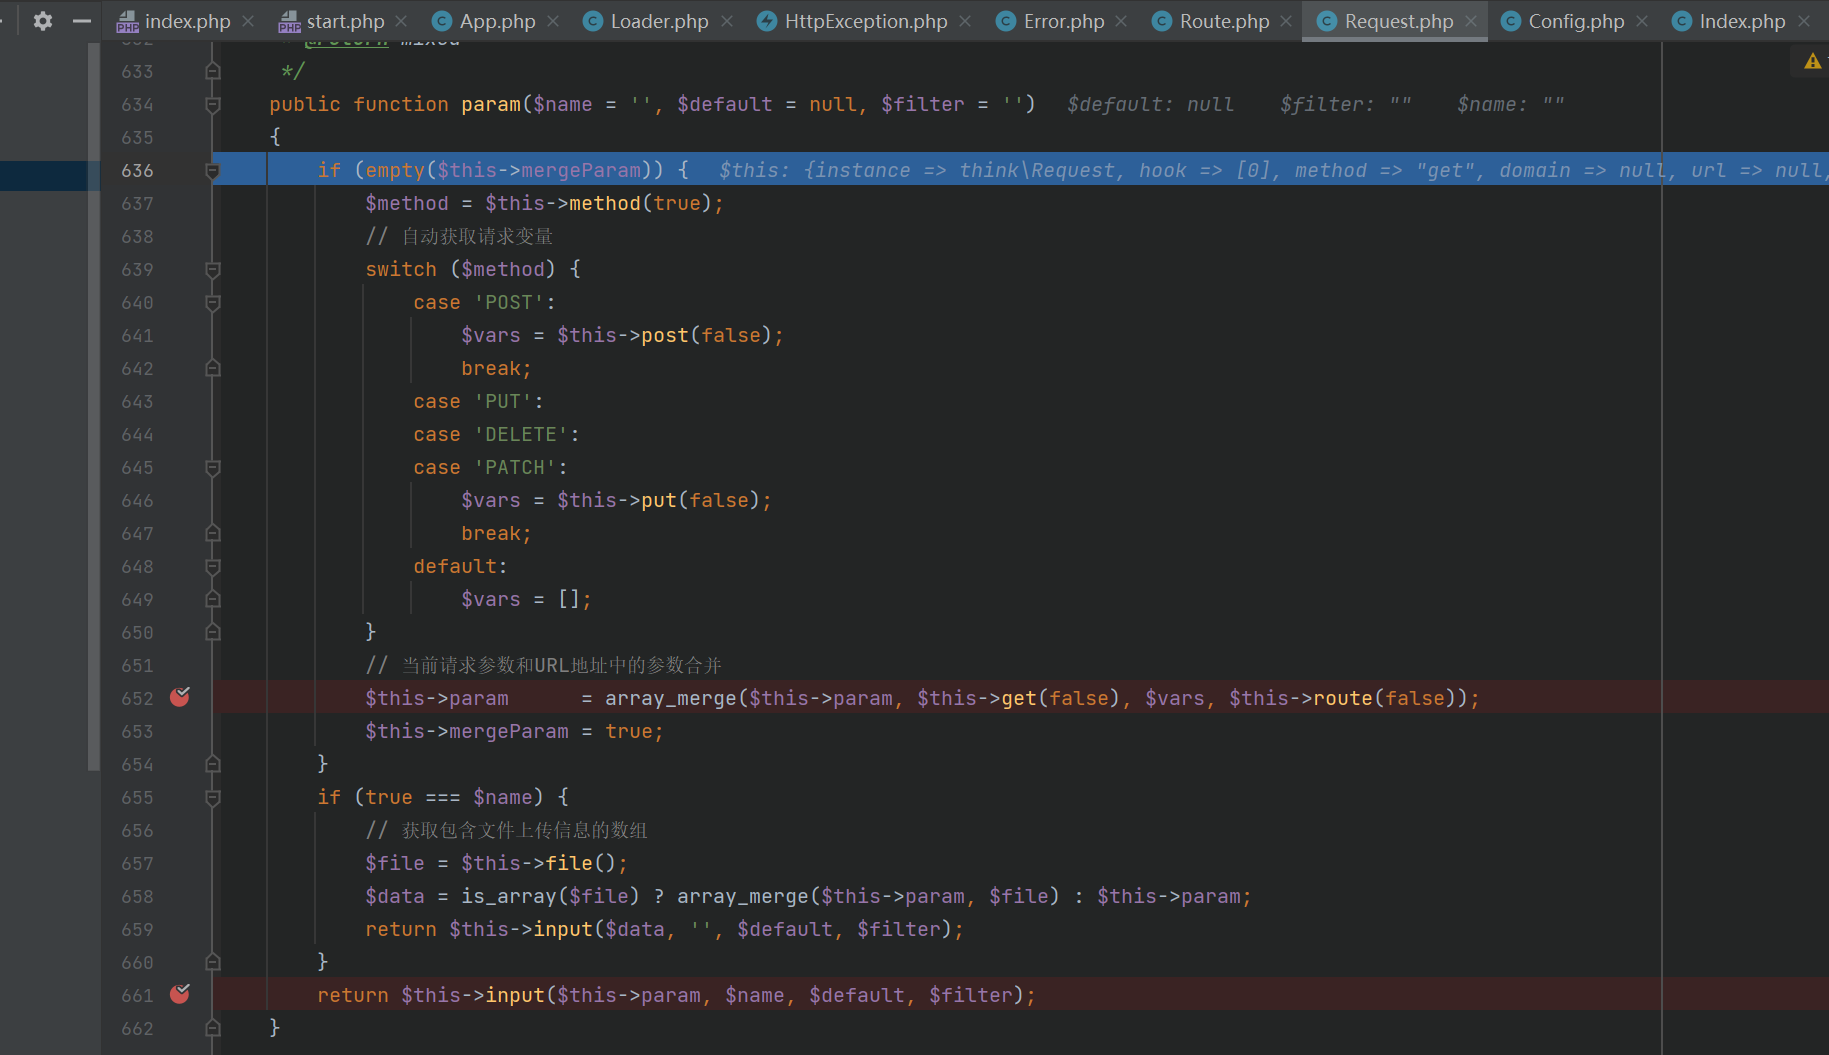The image size is (1829, 1055).
Task: Open the Route.php editor tab
Action: pyautogui.click(x=1224, y=21)
